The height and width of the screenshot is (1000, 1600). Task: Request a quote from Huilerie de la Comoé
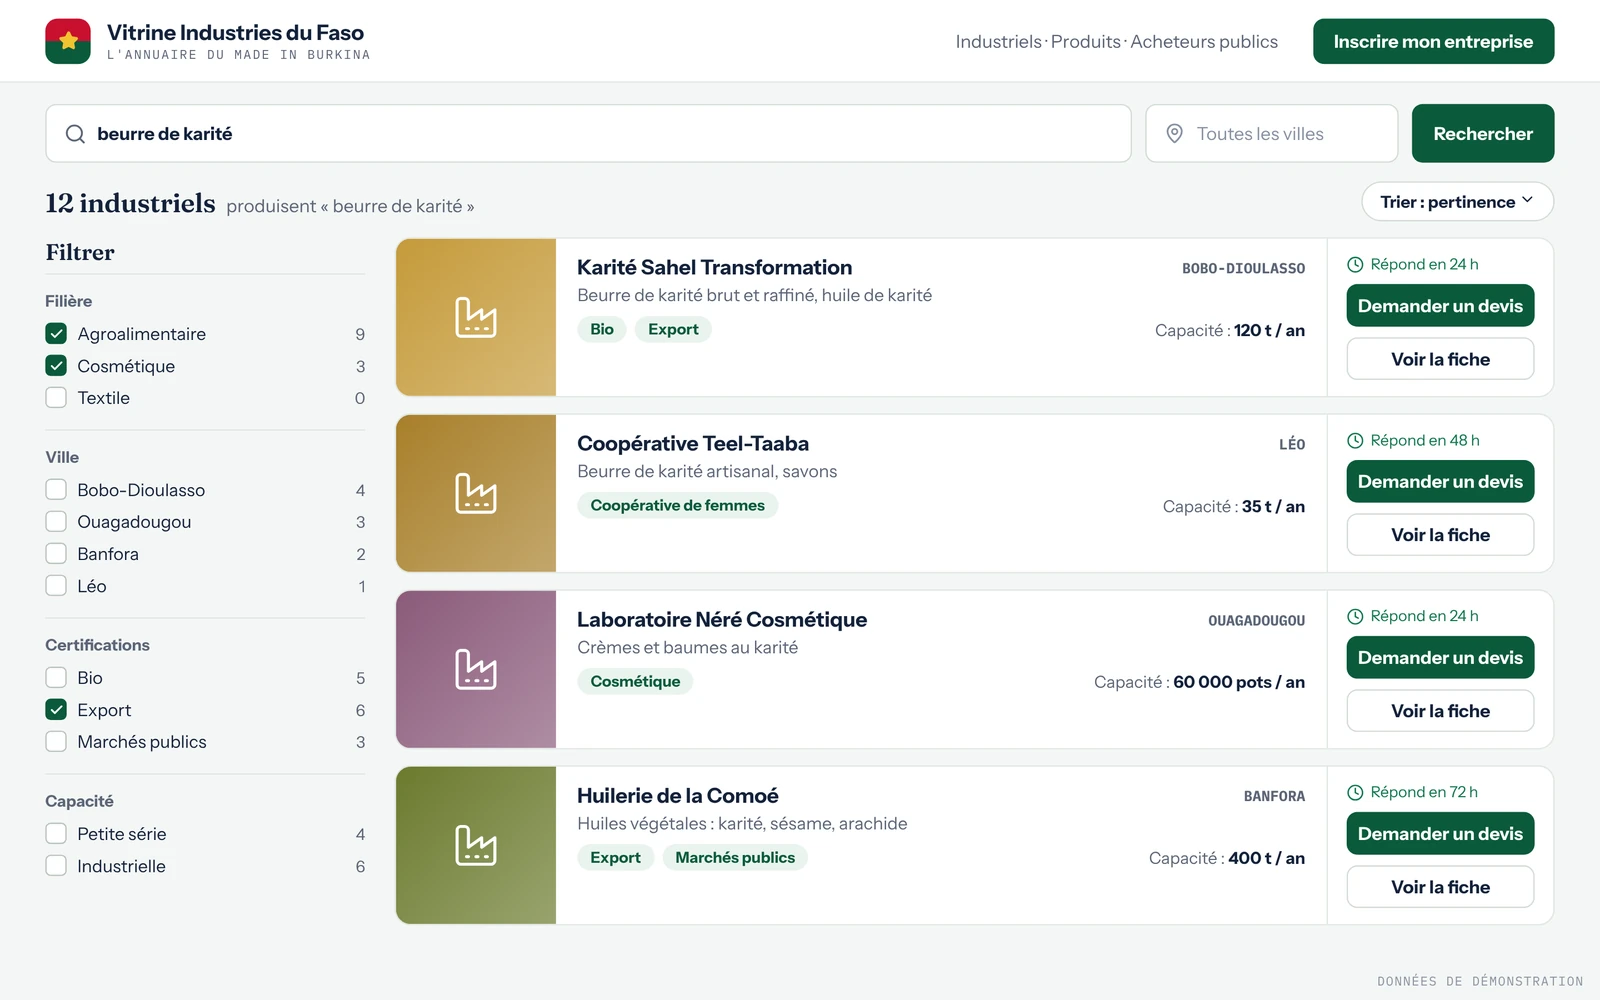click(x=1440, y=834)
